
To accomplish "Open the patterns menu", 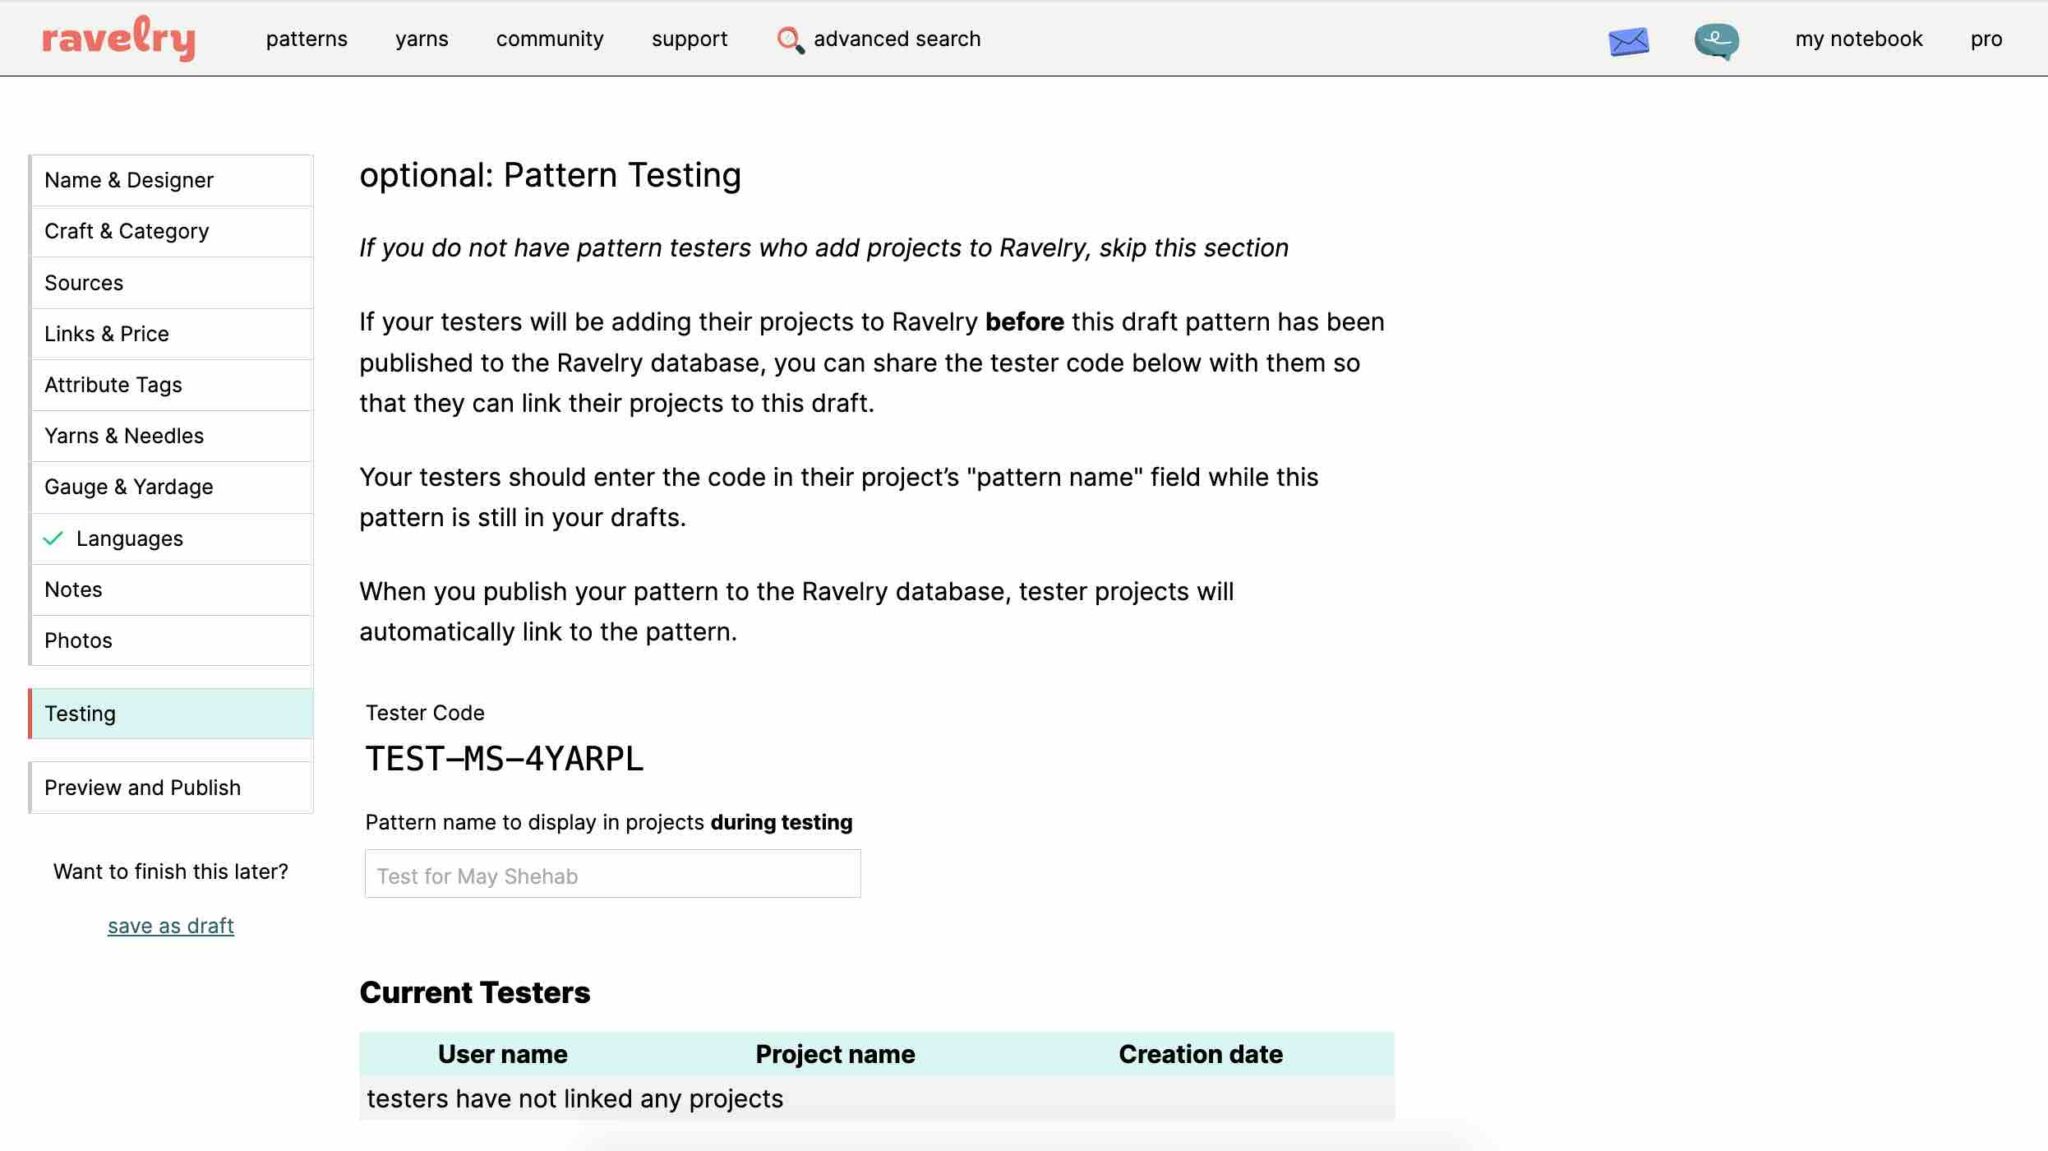I will [306, 39].
